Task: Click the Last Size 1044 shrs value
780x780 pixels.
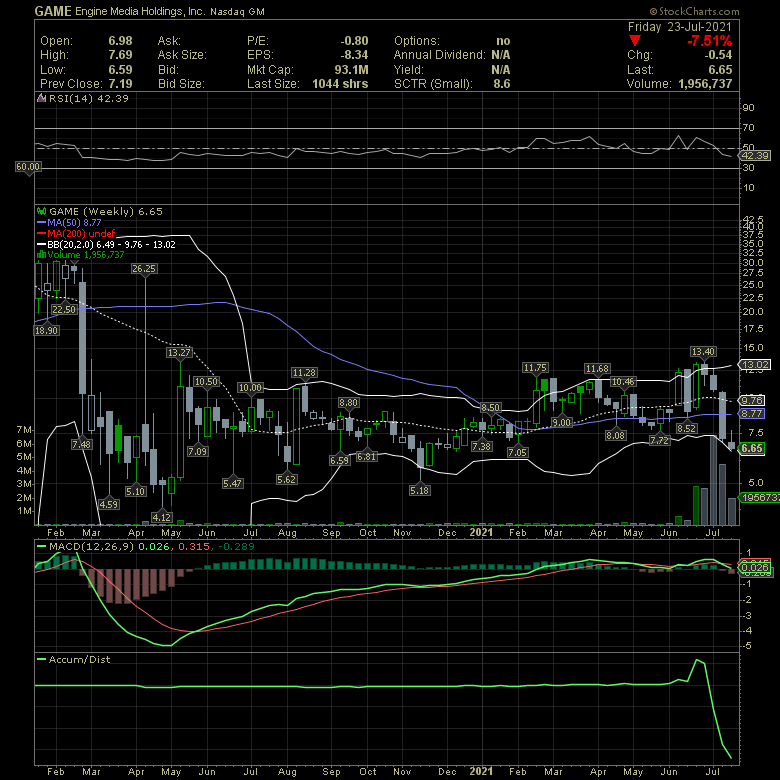Action: coord(340,84)
